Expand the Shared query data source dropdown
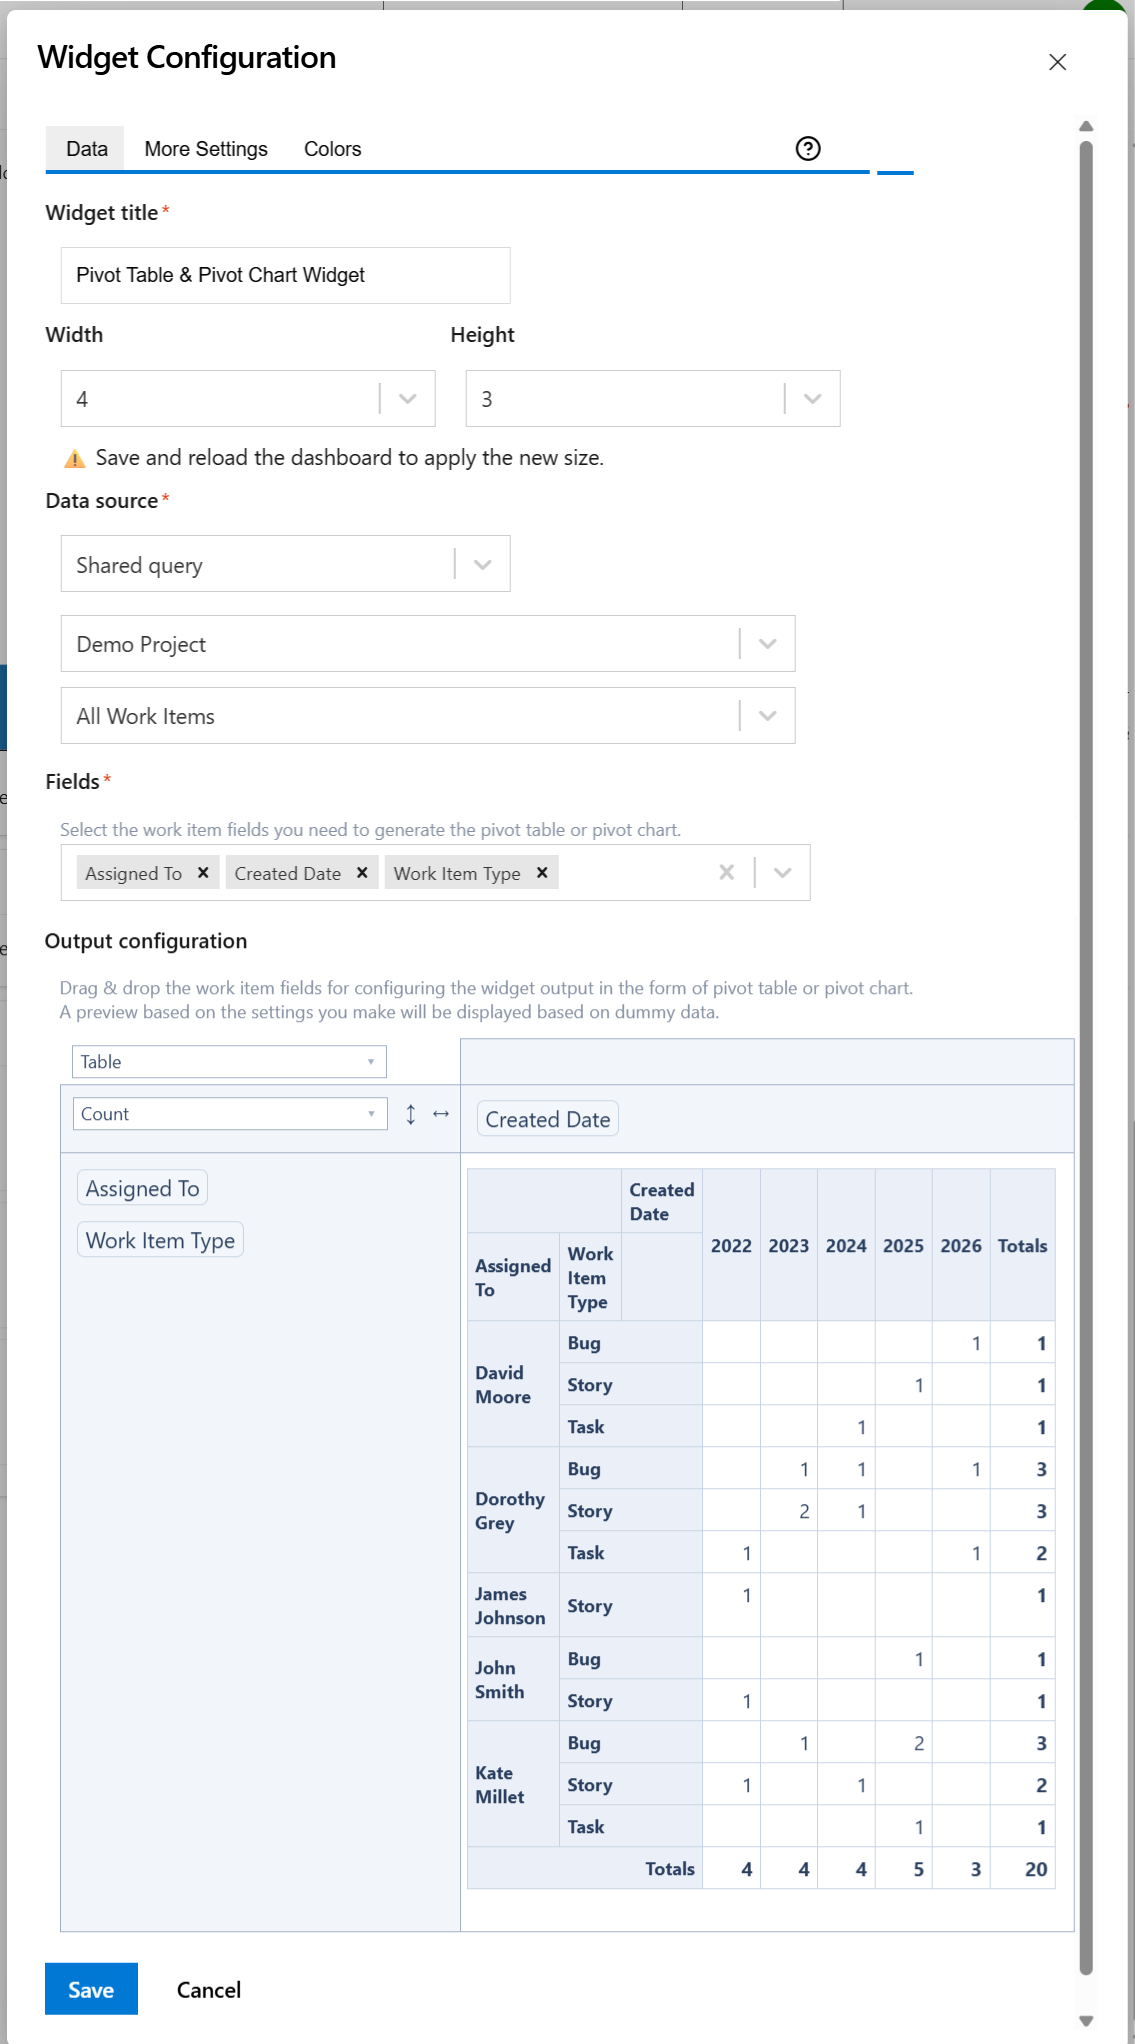 285,564
